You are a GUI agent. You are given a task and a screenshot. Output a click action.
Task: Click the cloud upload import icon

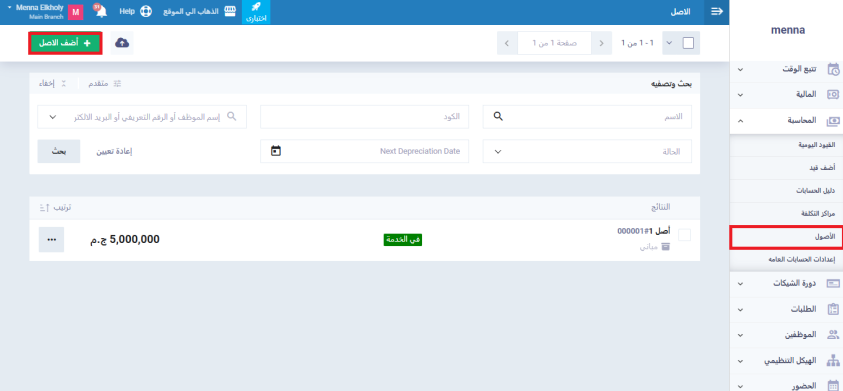click(x=122, y=43)
